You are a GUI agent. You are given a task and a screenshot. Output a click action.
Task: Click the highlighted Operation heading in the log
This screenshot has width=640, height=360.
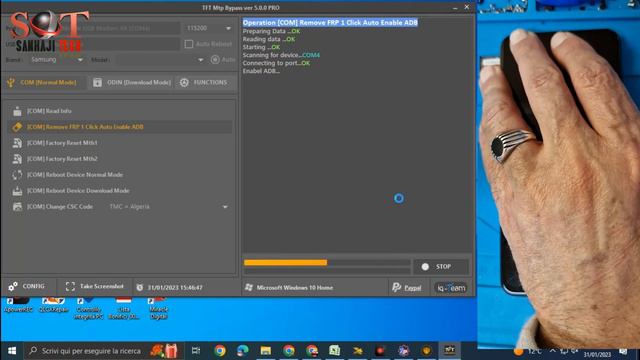click(x=330, y=23)
